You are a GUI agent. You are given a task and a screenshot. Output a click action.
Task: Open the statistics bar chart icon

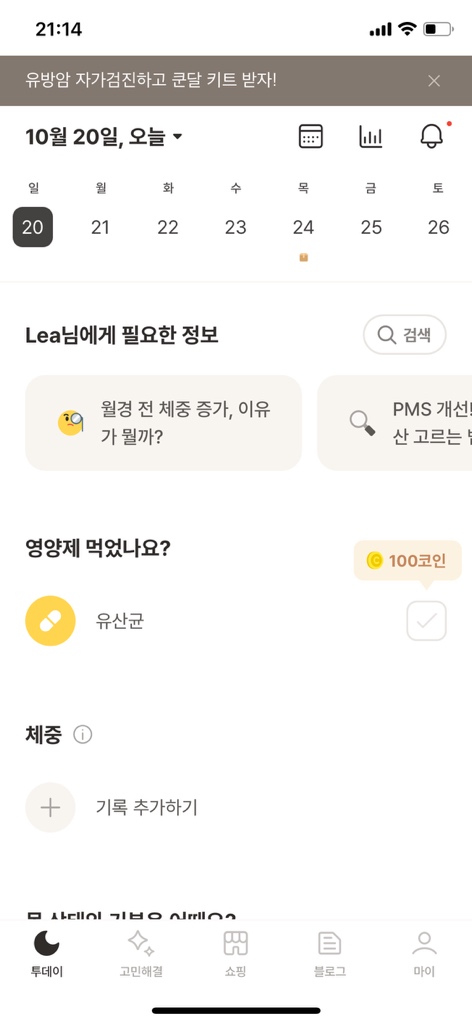click(371, 136)
